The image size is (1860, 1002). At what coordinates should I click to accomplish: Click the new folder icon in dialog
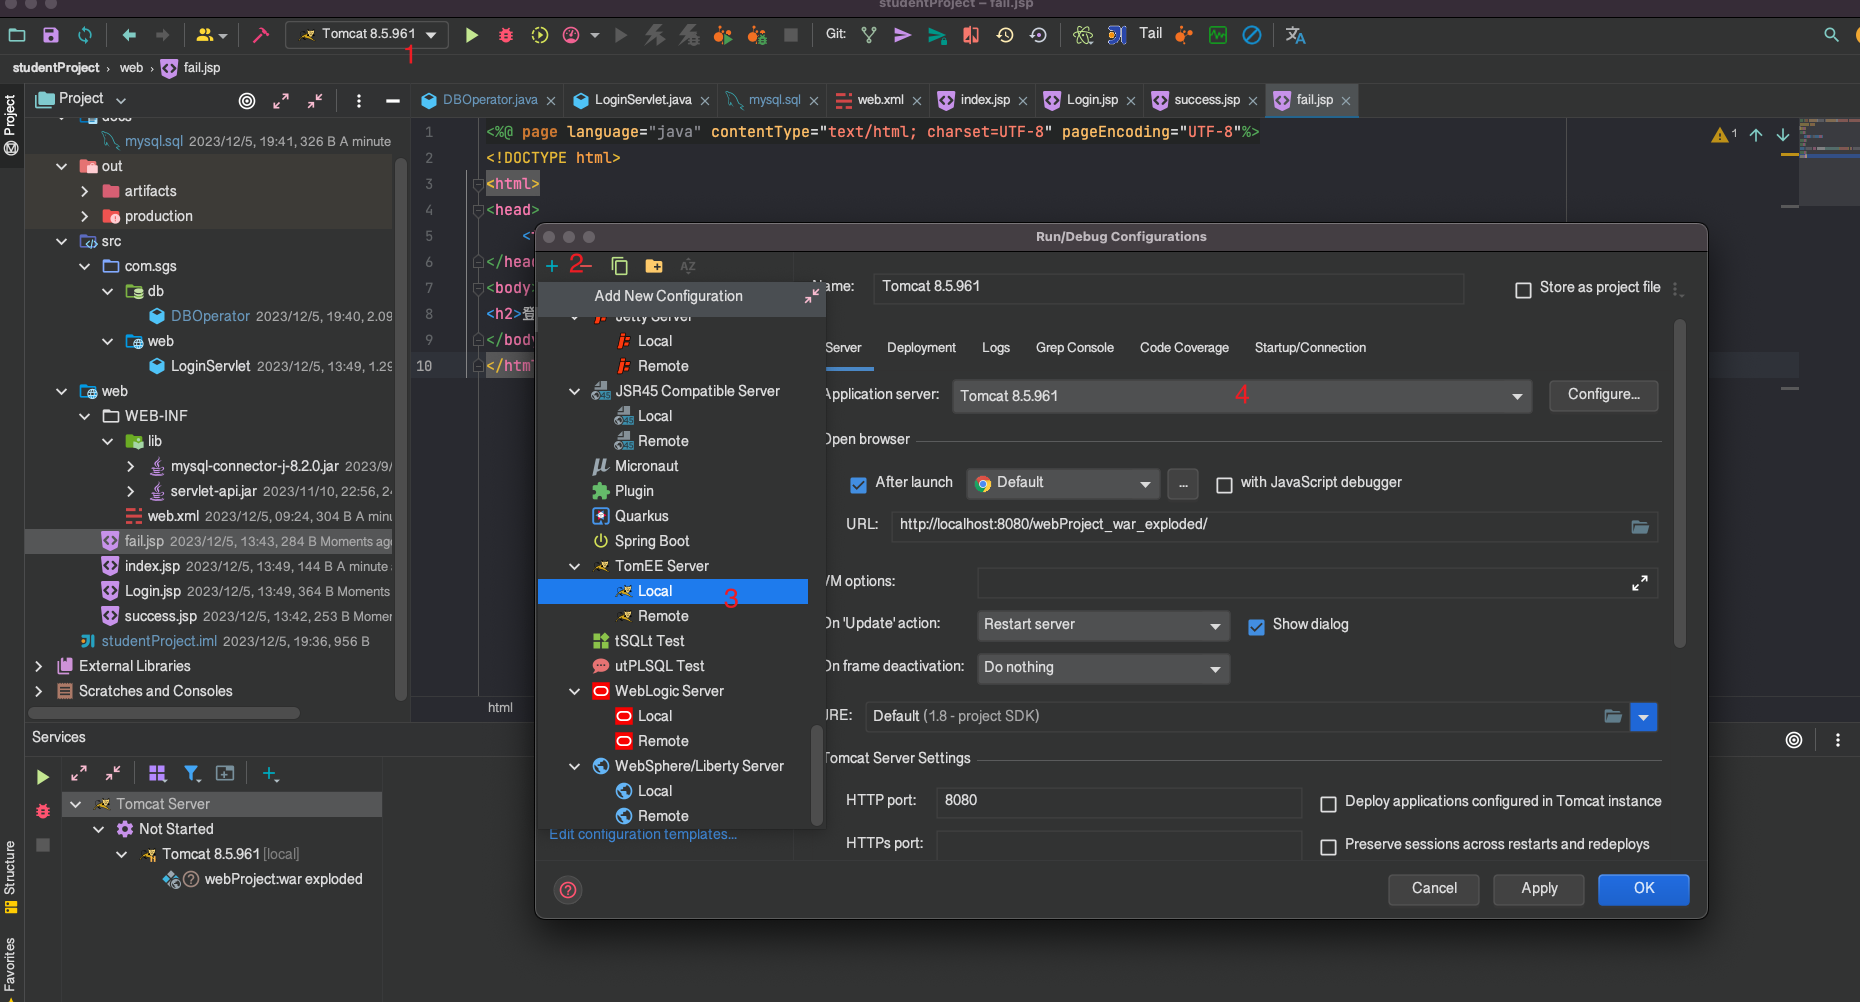pyautogui.click(x=654, y=266)
